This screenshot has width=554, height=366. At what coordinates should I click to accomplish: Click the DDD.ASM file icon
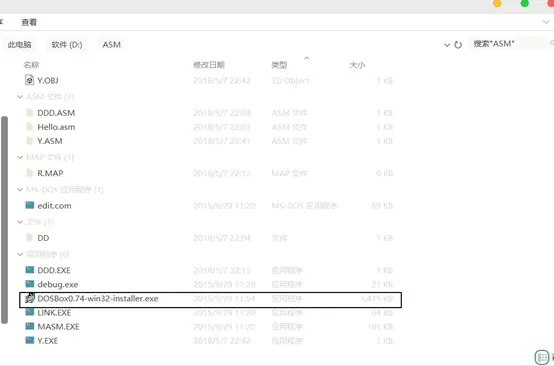click(30, 112)
